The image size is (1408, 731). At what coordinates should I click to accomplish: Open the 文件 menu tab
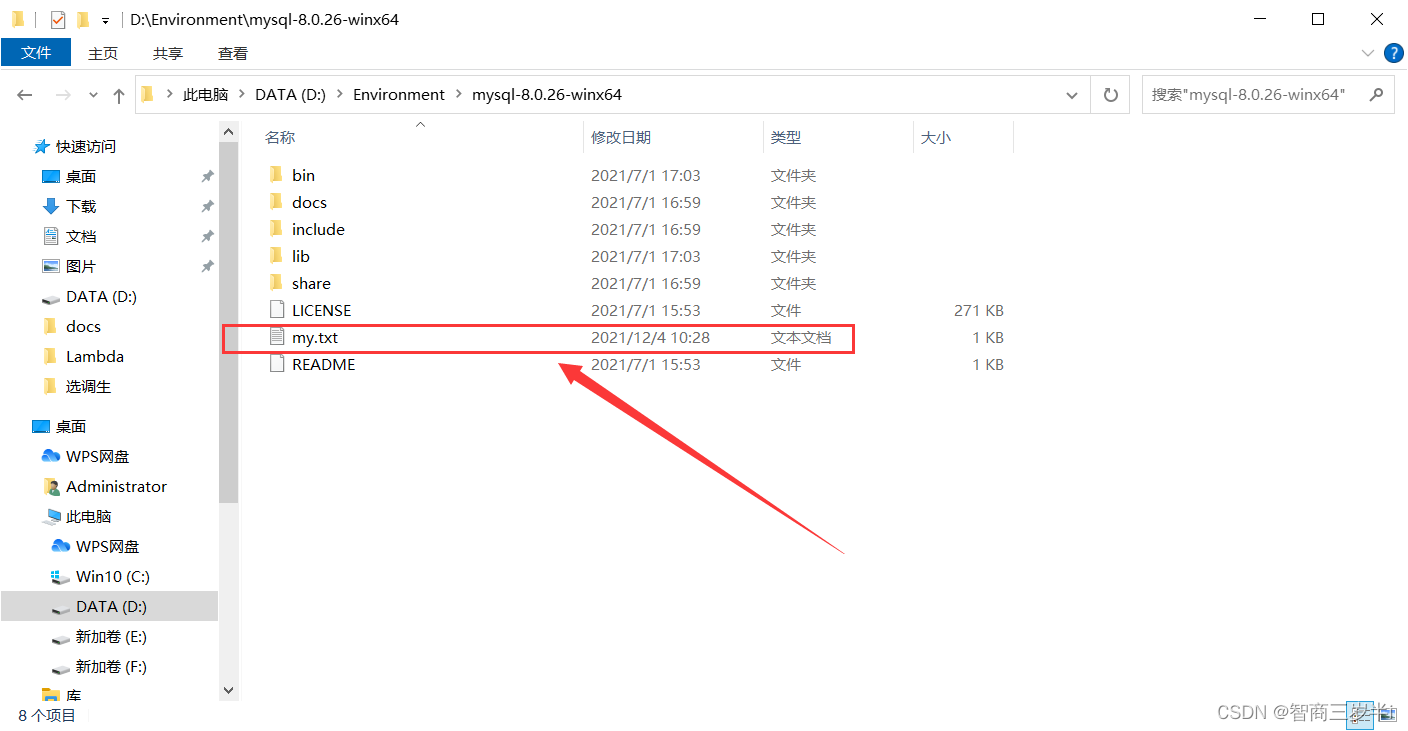pyautogui.click(x=36, y=52)
